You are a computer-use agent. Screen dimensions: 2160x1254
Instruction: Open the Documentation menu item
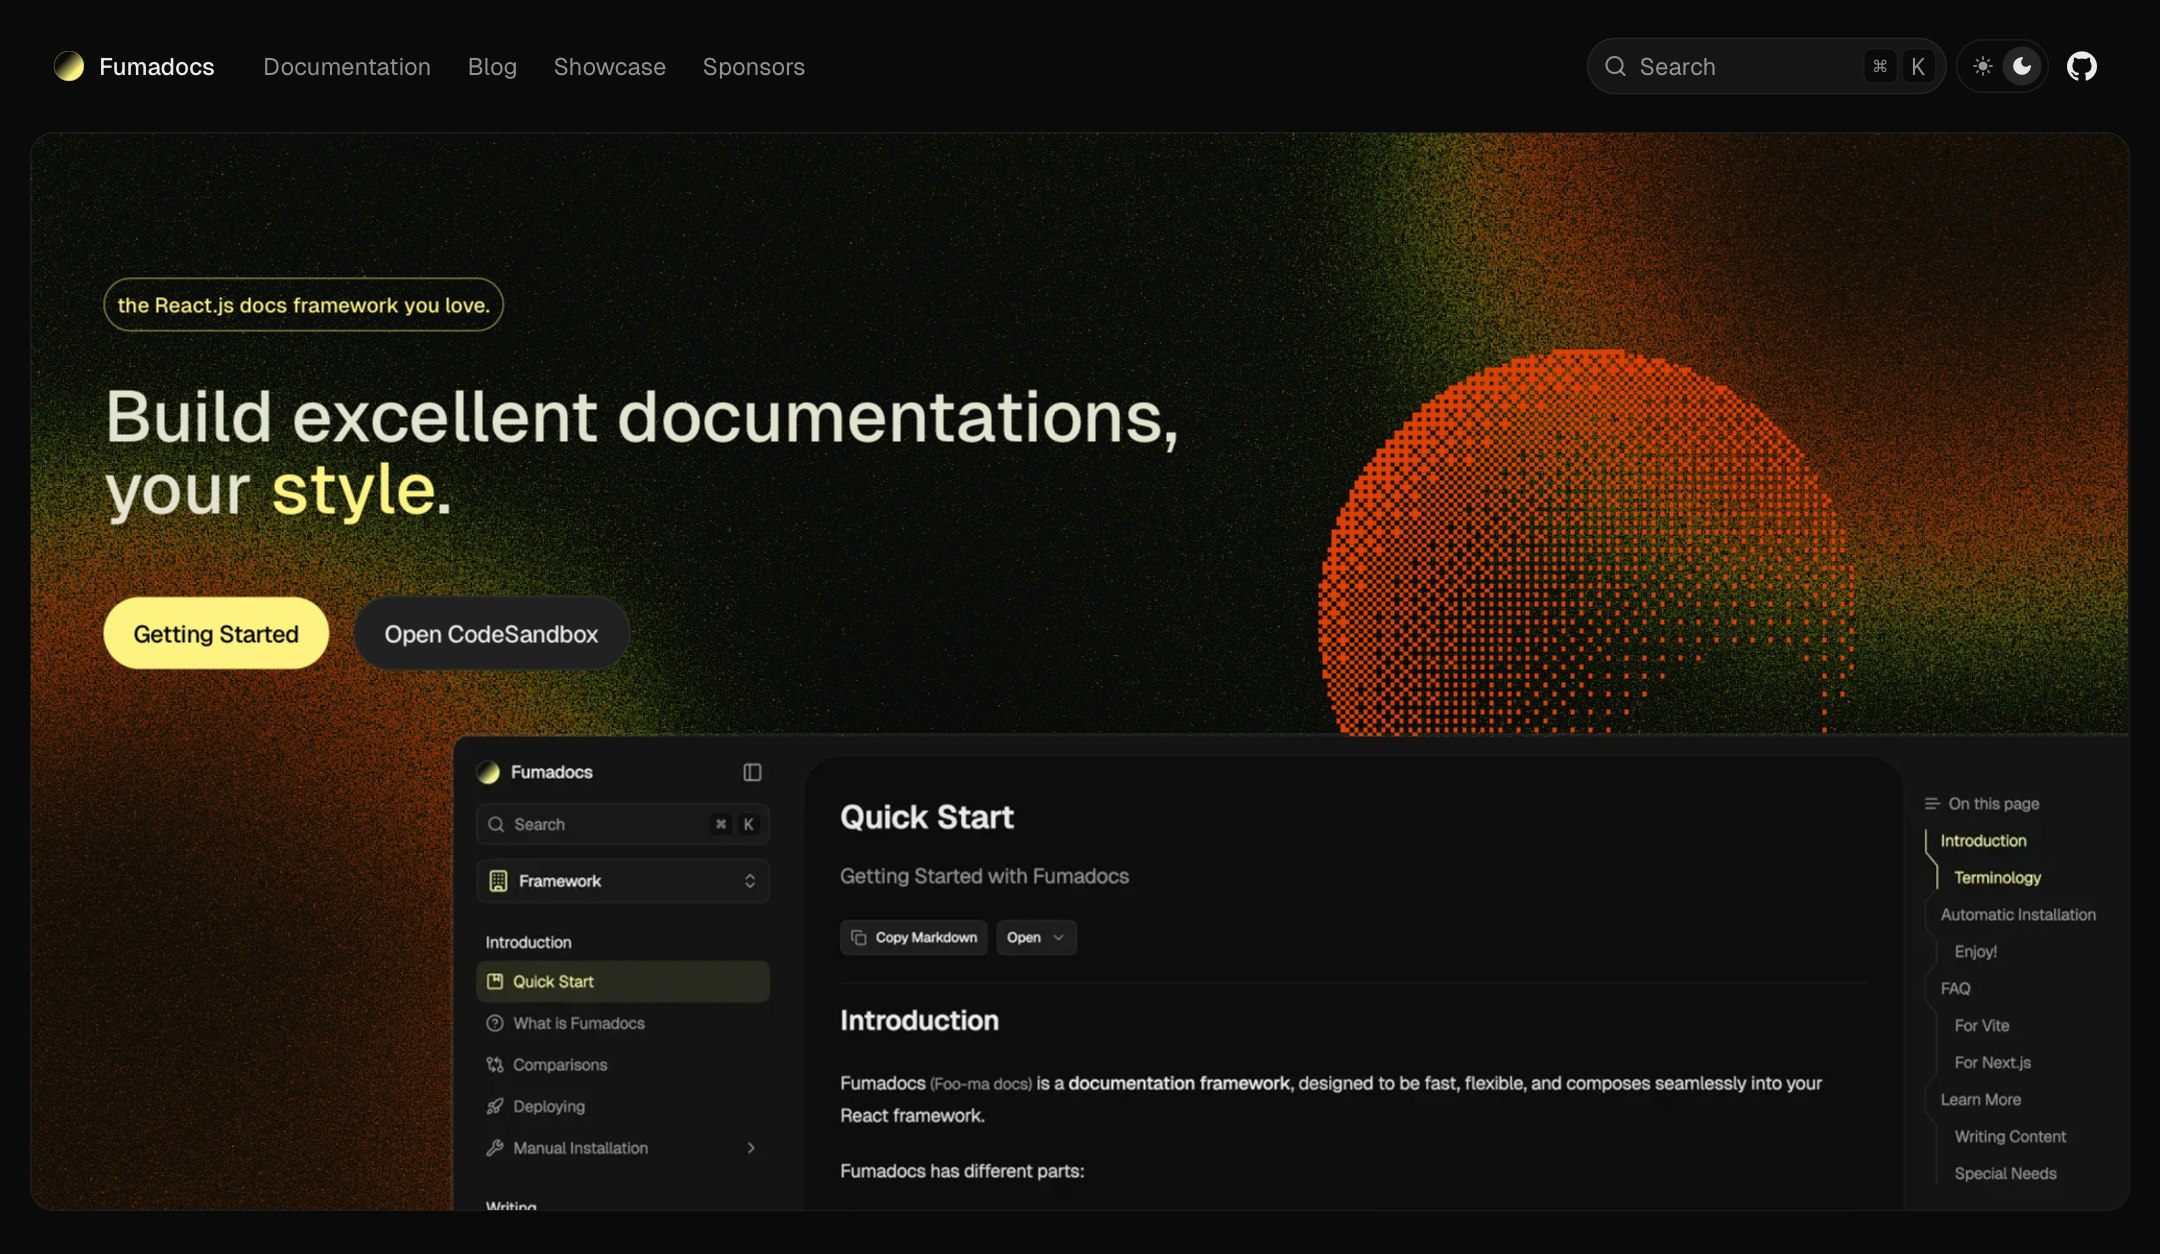(347, 66)
